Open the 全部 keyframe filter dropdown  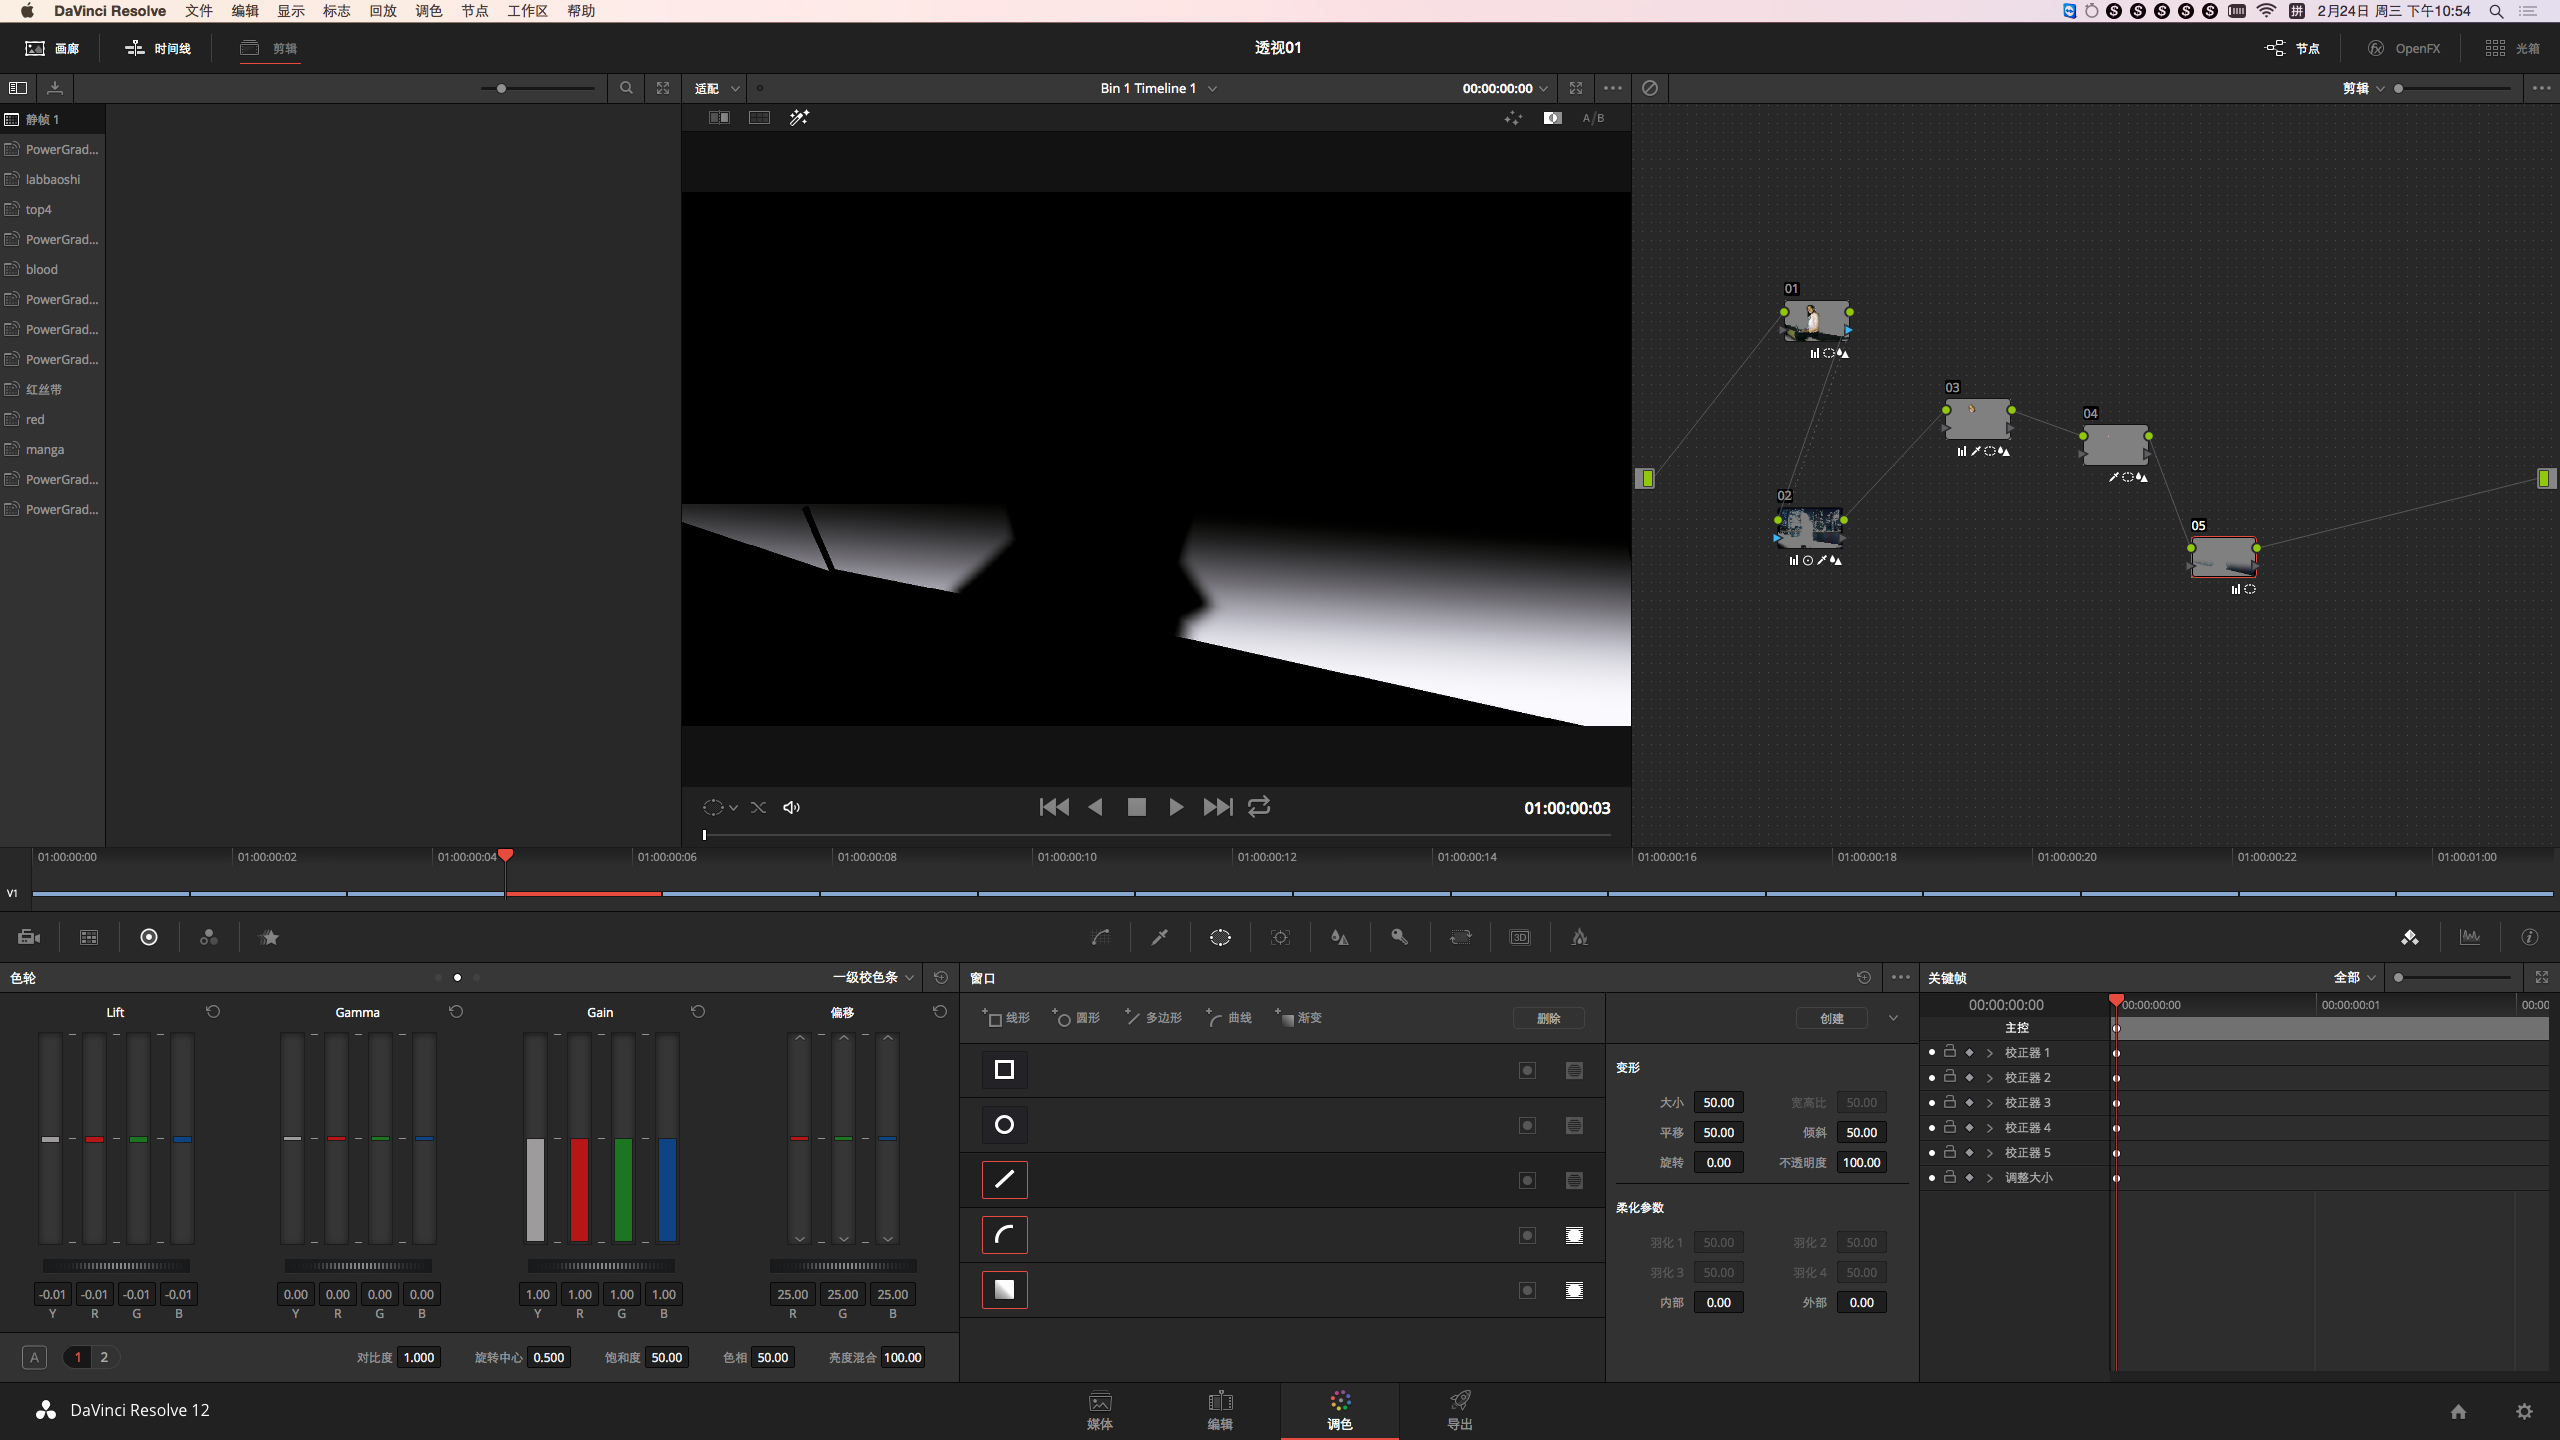pyautogui.click(x=2354, y=977)
